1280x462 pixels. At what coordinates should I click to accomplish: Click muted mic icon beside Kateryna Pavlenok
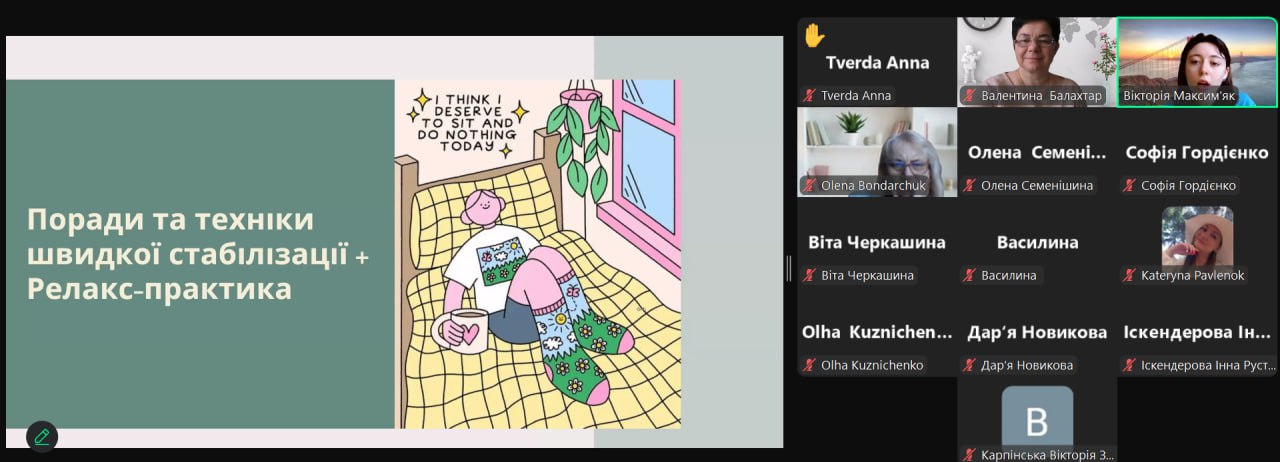pyautogui.click(x=1129, y=276)
